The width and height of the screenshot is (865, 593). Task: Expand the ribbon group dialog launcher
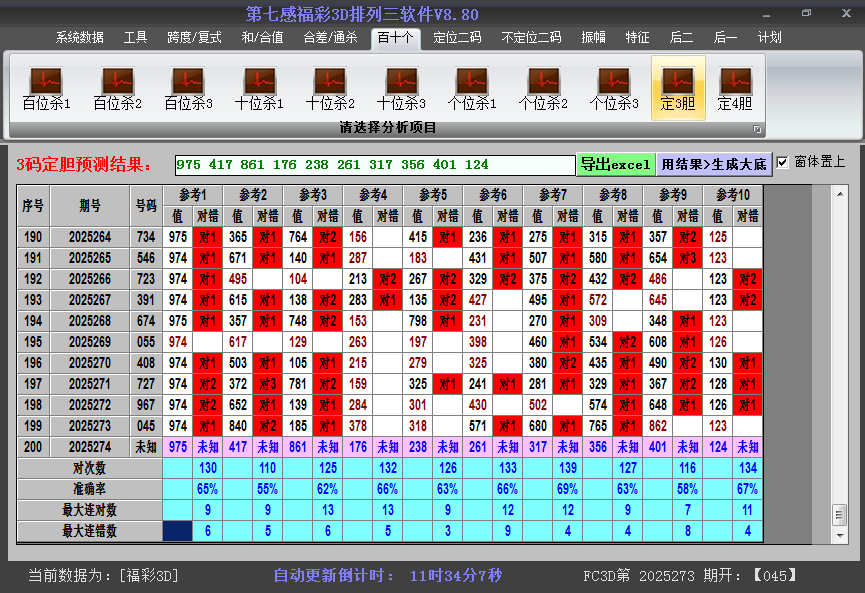(757, 129)
